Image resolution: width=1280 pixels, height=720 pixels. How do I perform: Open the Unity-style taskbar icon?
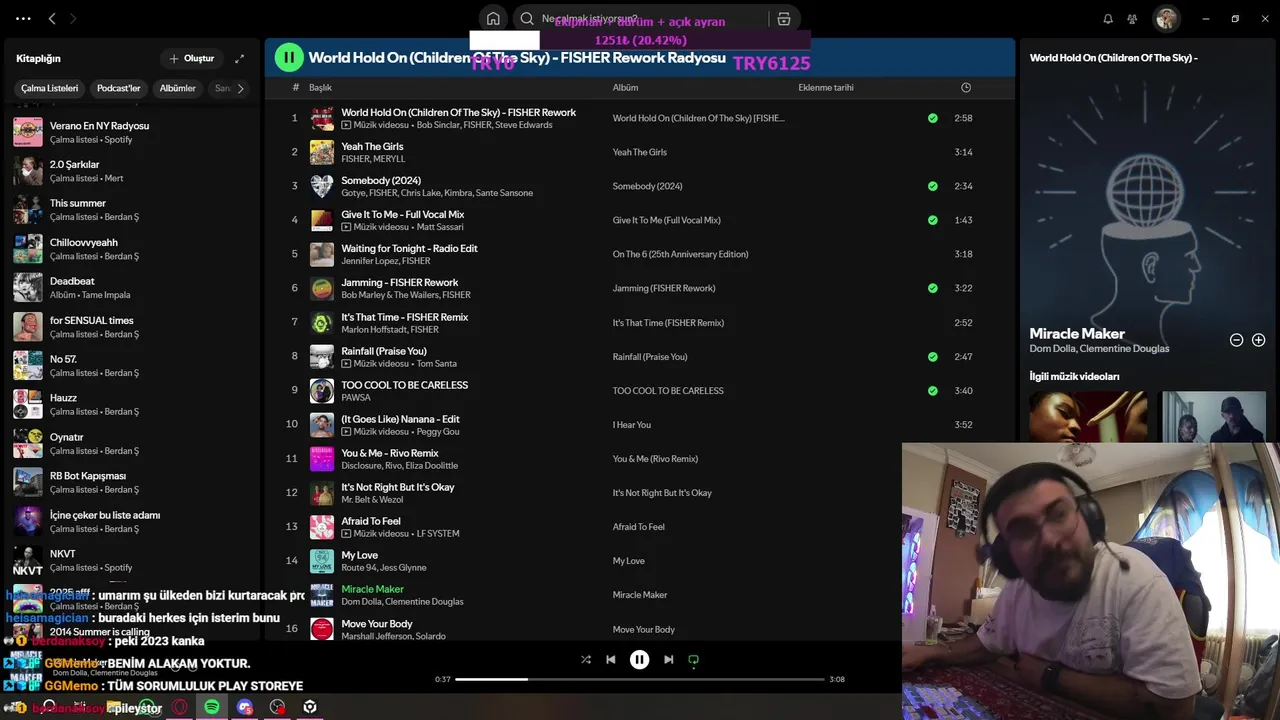tap(310, 707)
